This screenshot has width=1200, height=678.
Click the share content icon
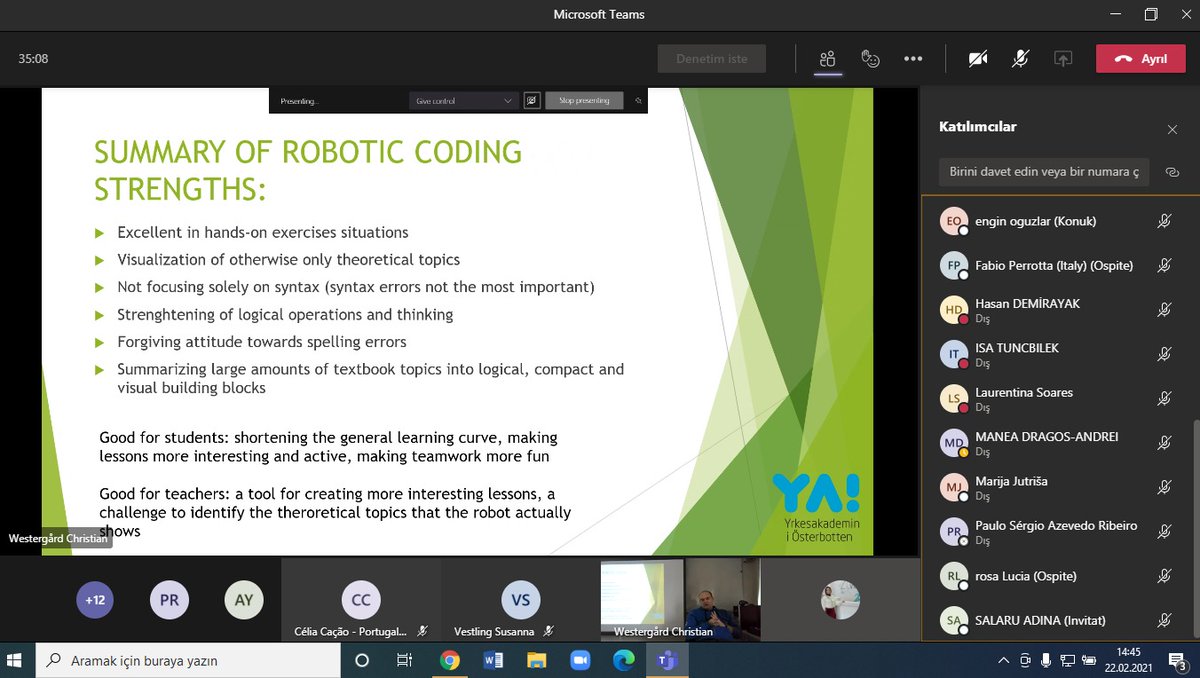1063,59
